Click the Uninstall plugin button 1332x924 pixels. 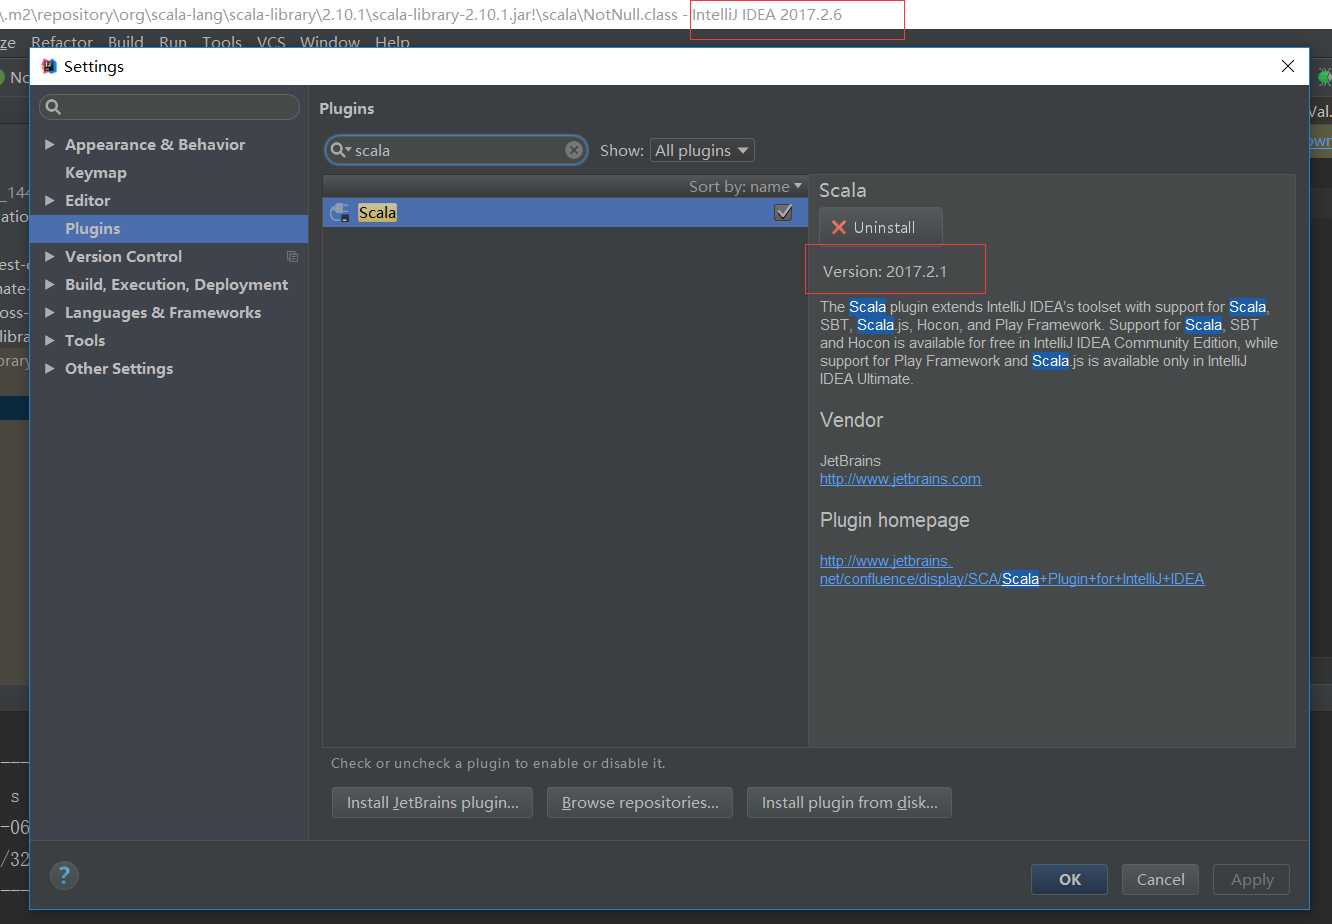tap(880, 227)
